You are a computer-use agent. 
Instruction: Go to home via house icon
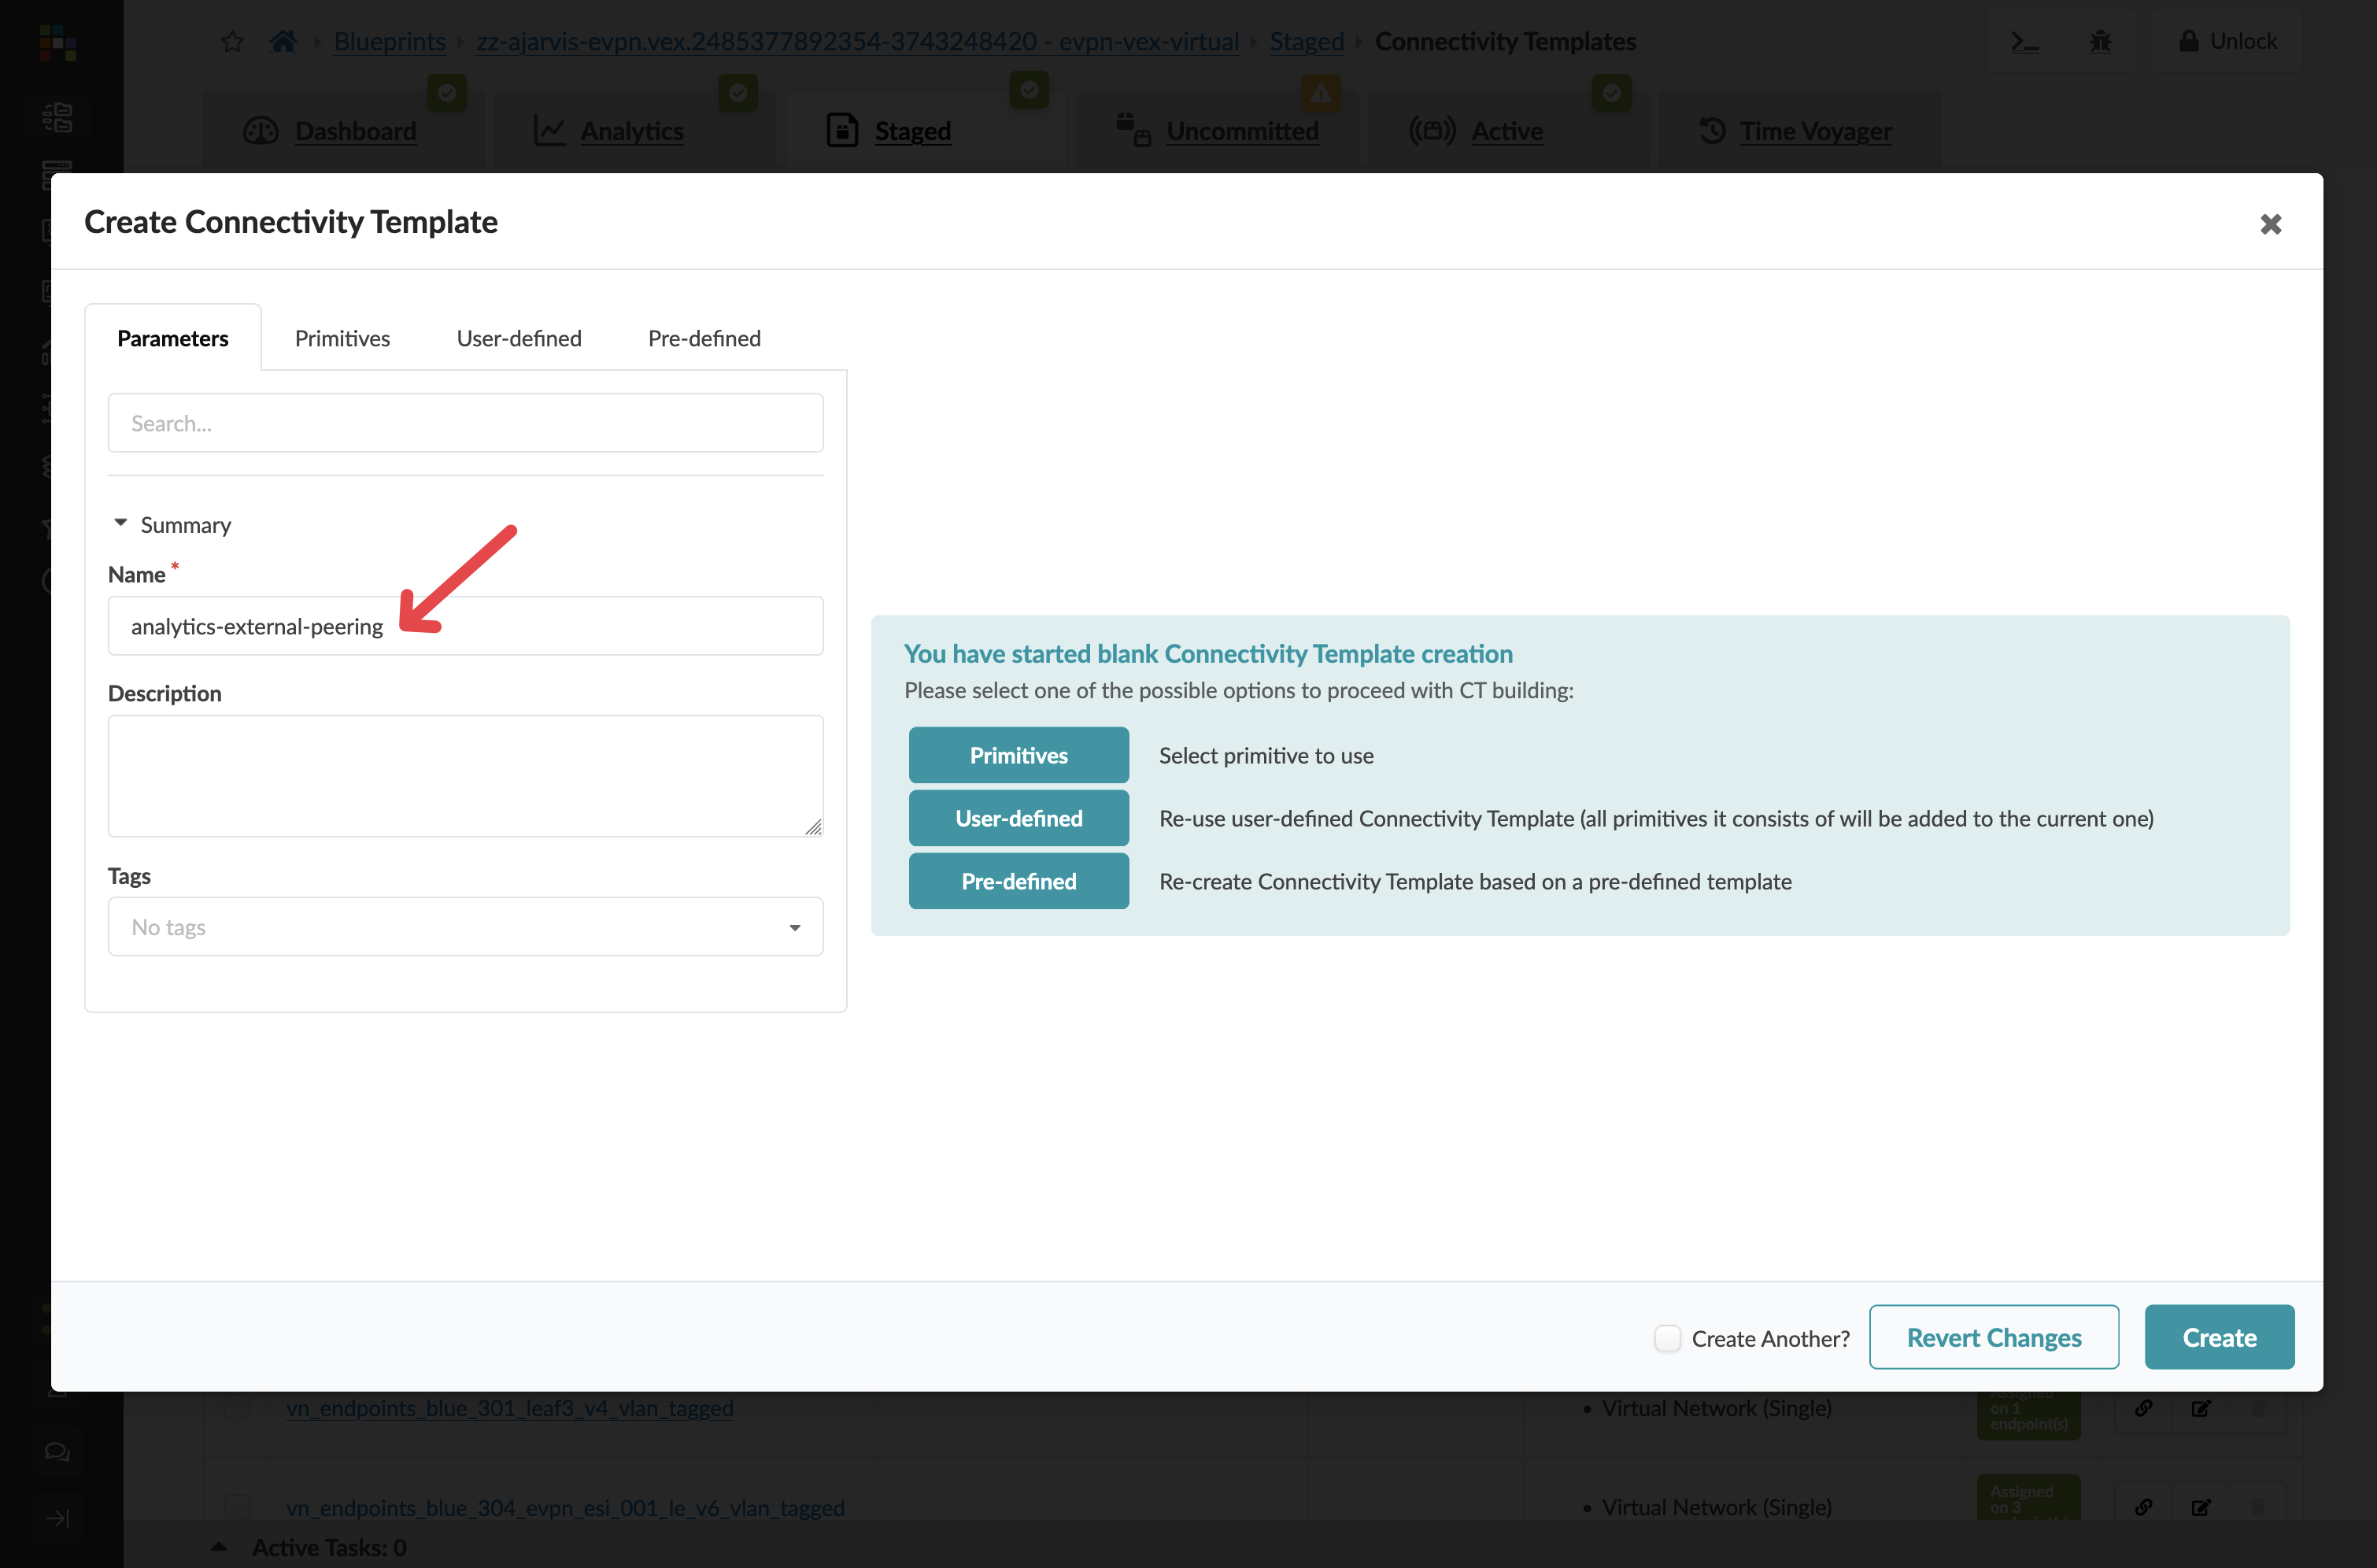[x=283, y=42]
